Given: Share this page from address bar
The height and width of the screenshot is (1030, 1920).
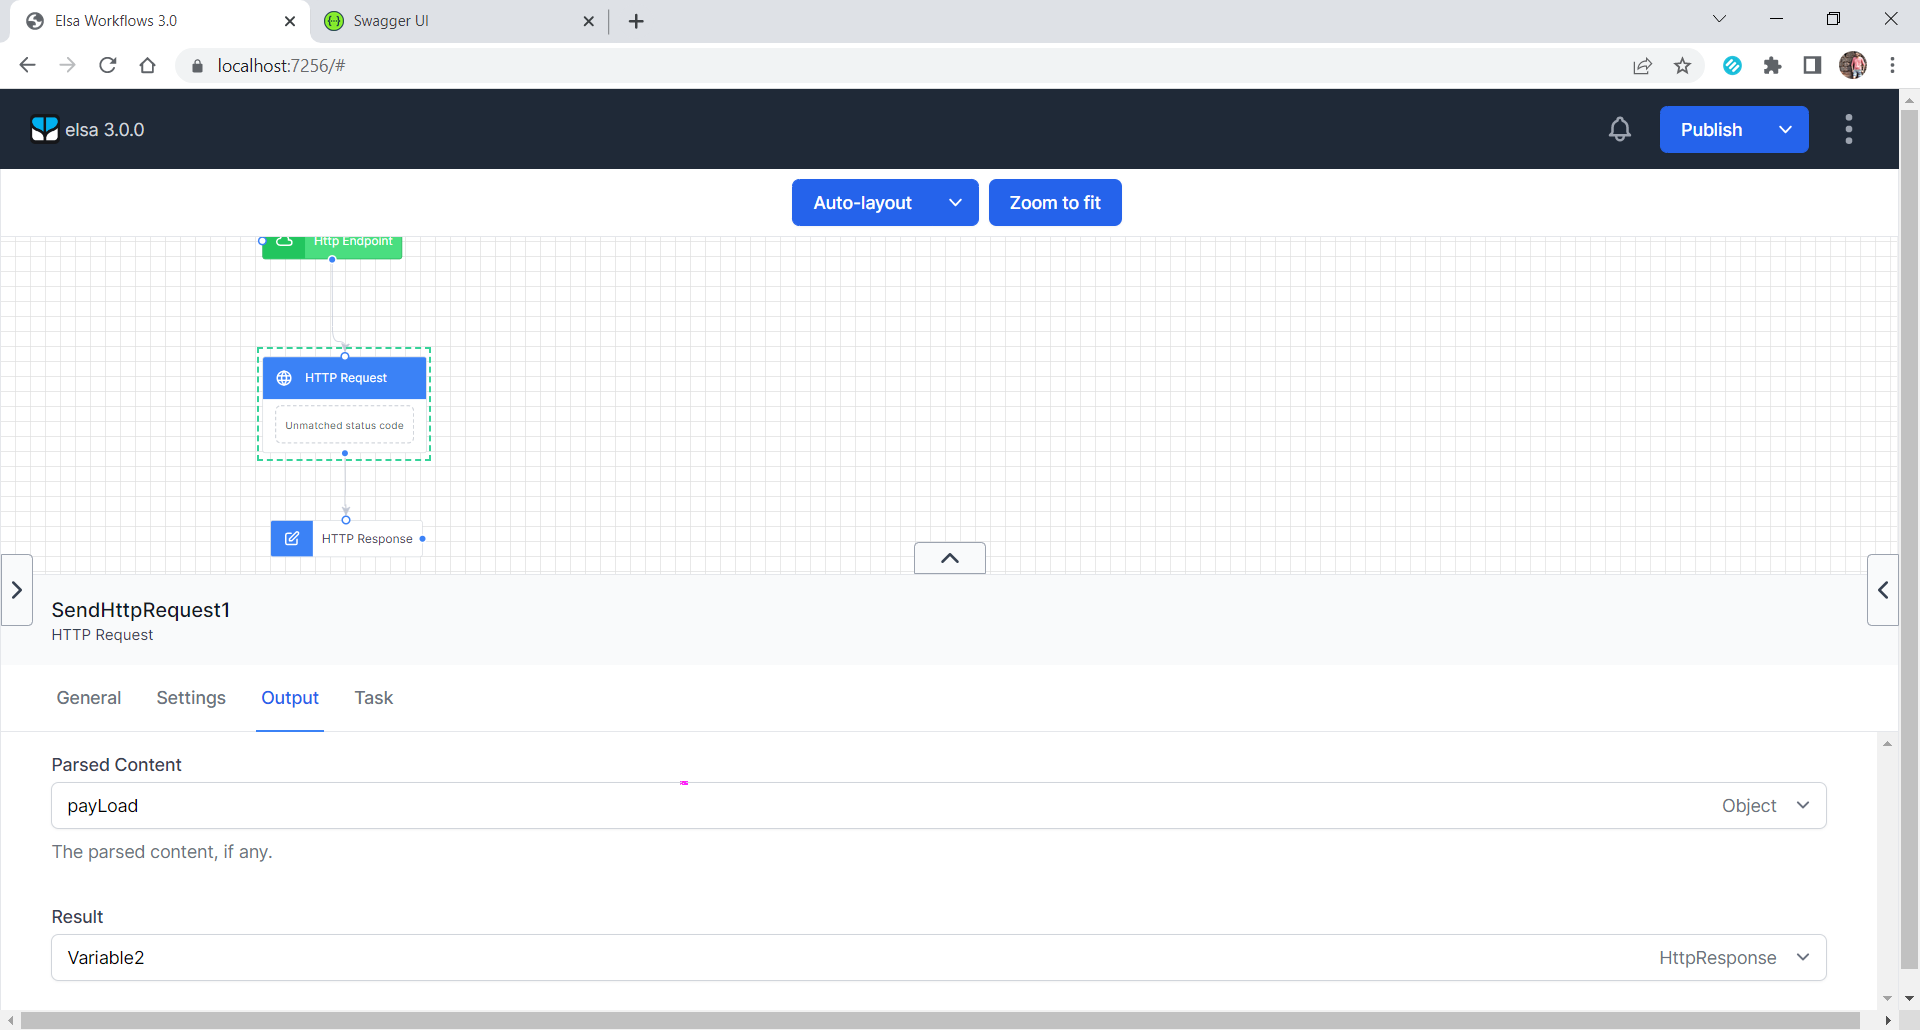Looking at the screenshot, I should pos(1642,65).
